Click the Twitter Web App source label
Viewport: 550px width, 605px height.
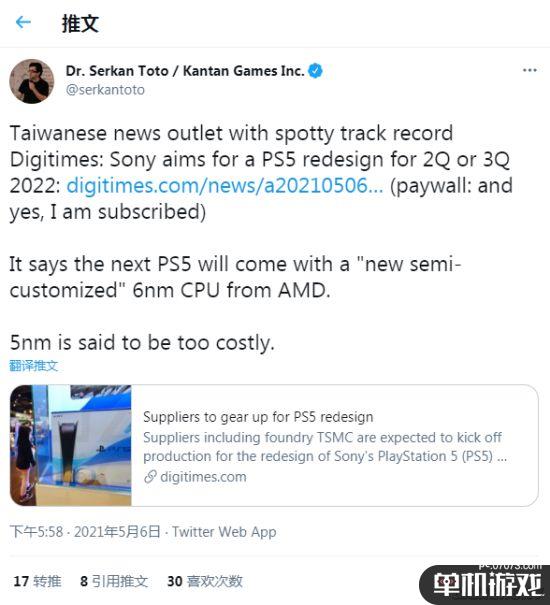(x=224, y=532)
